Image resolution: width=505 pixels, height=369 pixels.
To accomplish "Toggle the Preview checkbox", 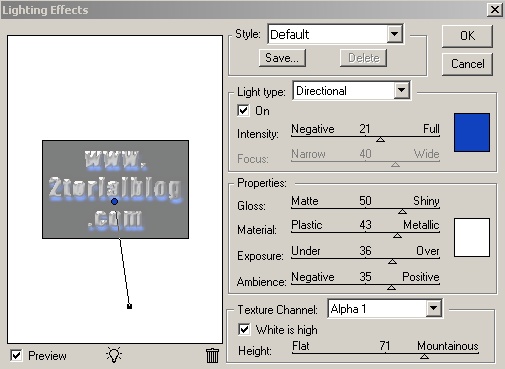I will 16,355.
